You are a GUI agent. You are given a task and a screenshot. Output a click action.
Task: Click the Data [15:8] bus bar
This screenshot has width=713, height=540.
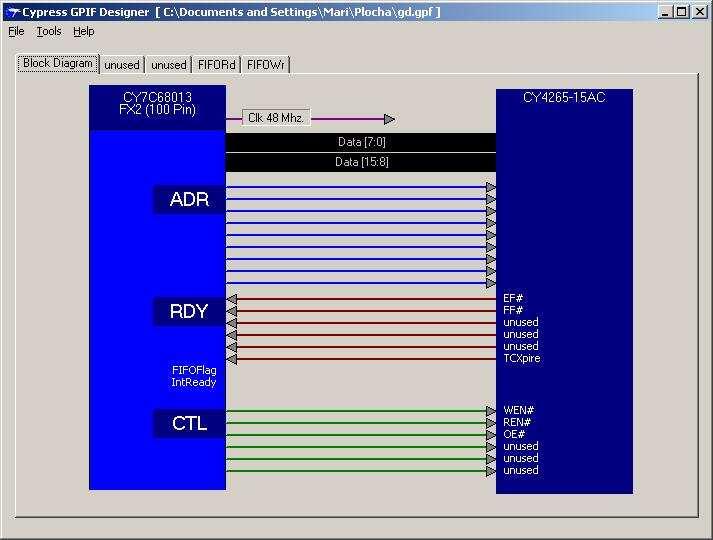(x=361, y=162)
